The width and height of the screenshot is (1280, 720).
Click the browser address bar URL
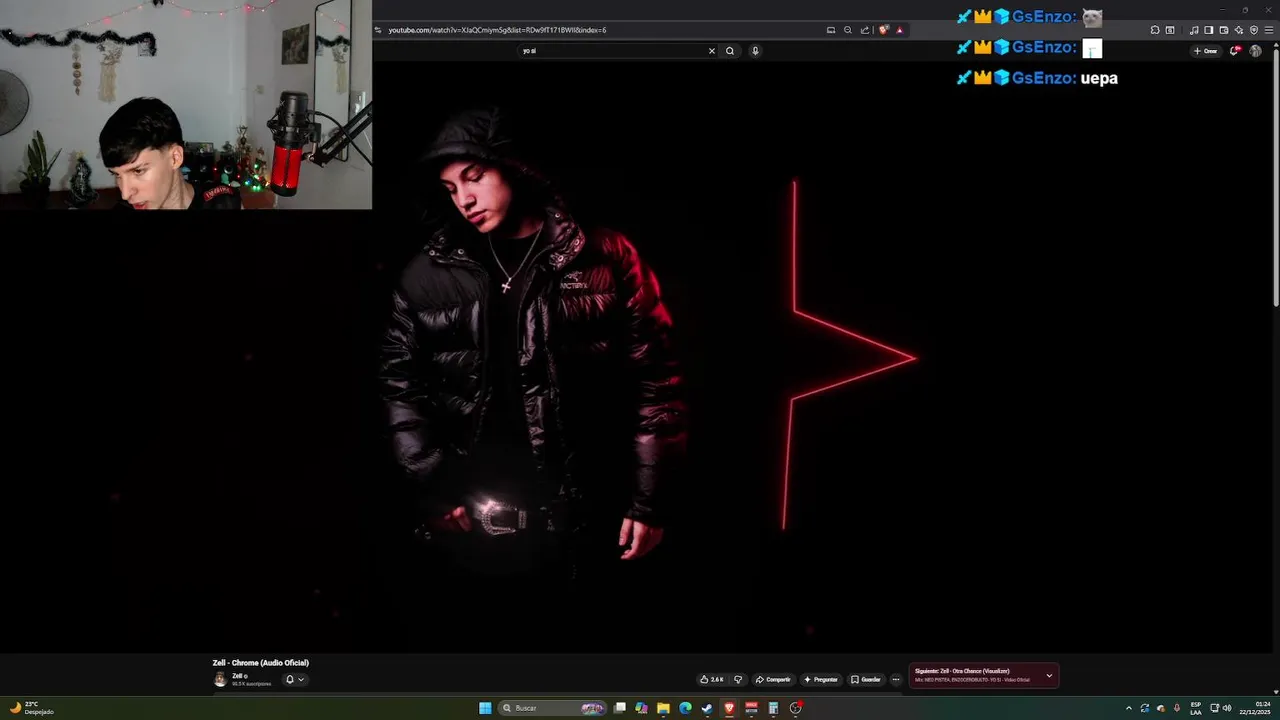pyautogui.click(x=497, y=30)
